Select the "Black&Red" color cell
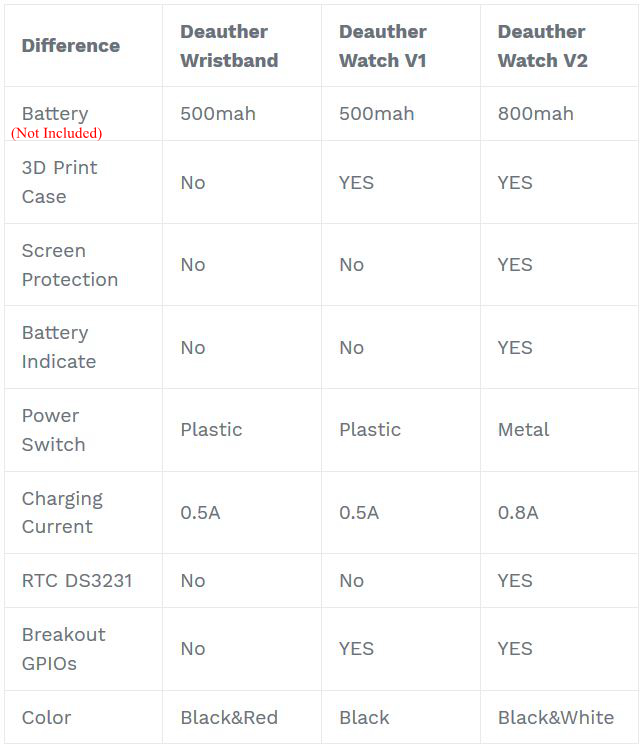642x746 pixels. click(228, 718)
